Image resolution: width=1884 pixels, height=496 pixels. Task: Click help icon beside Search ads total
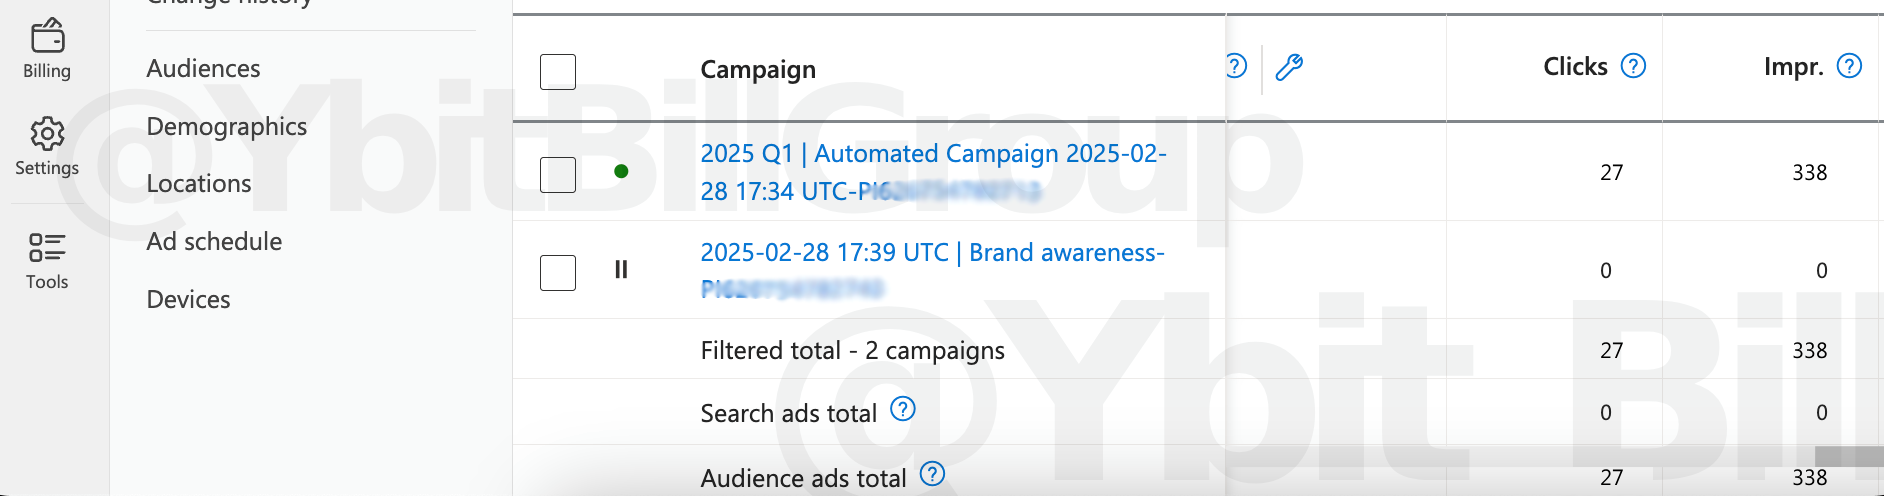point(903,409)
